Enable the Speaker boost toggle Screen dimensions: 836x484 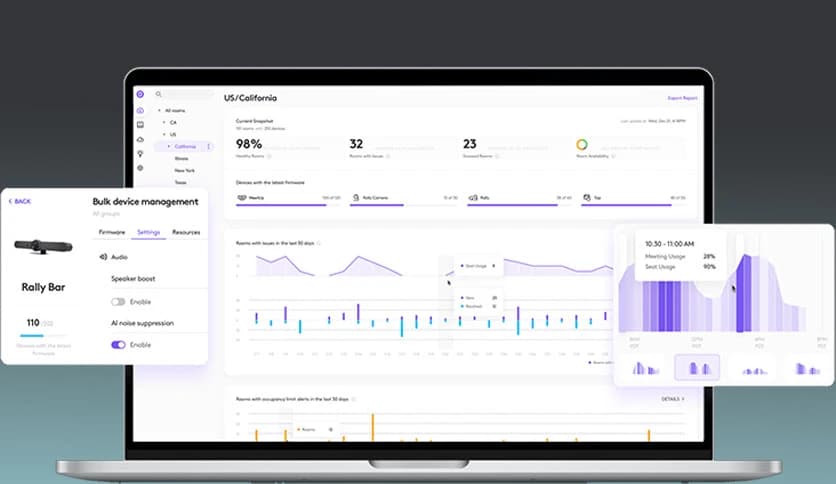click(x=118, y=301)
